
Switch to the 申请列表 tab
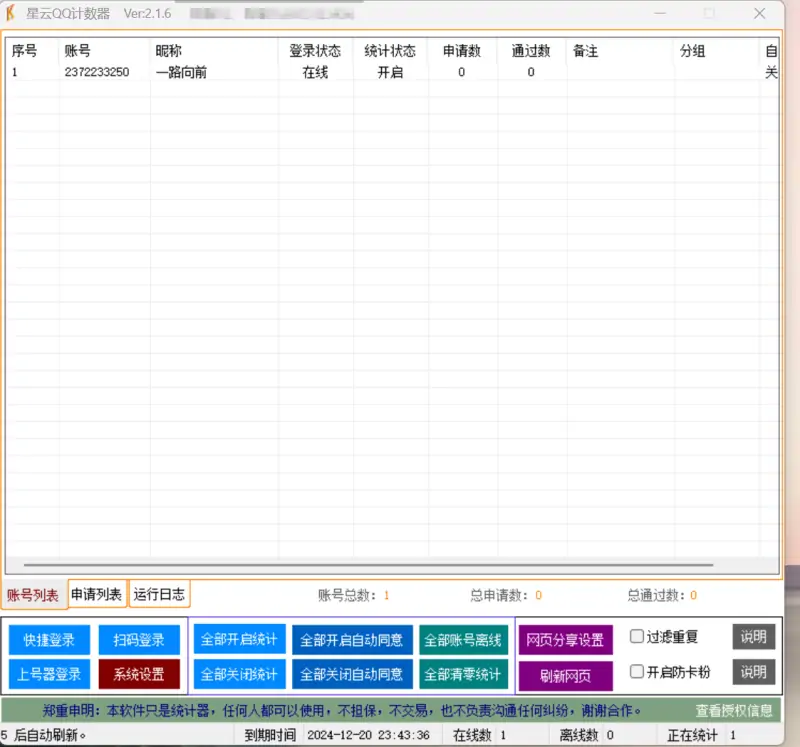[x=97, y=595]
